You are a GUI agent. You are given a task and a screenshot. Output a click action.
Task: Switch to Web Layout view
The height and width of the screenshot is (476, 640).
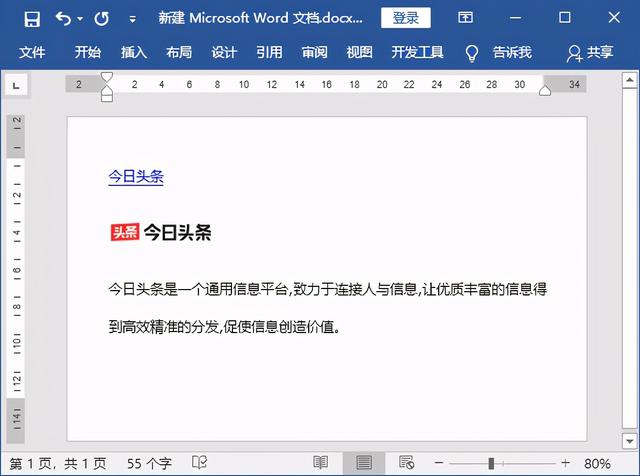(x=406, y=463)
